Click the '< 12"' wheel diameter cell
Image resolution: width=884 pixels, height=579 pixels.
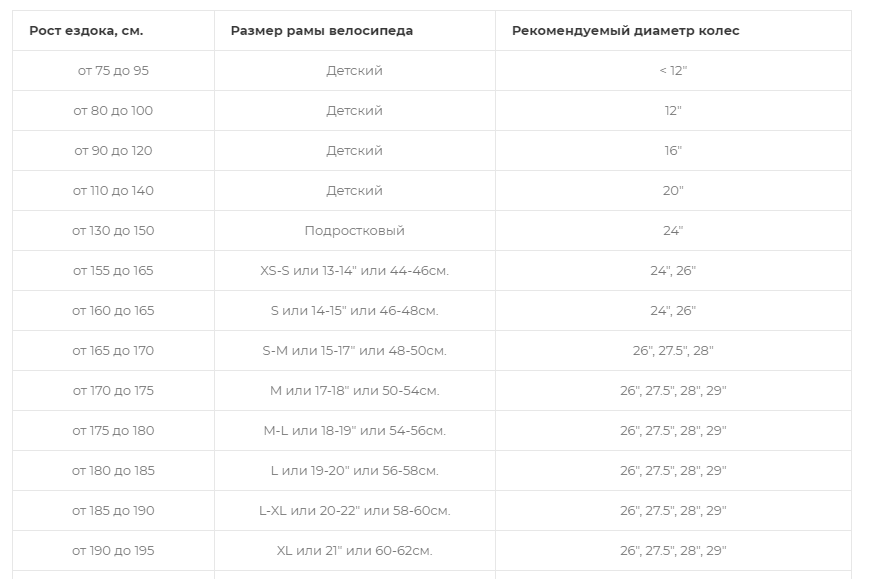pyautogui.click(x=673, y=71)
